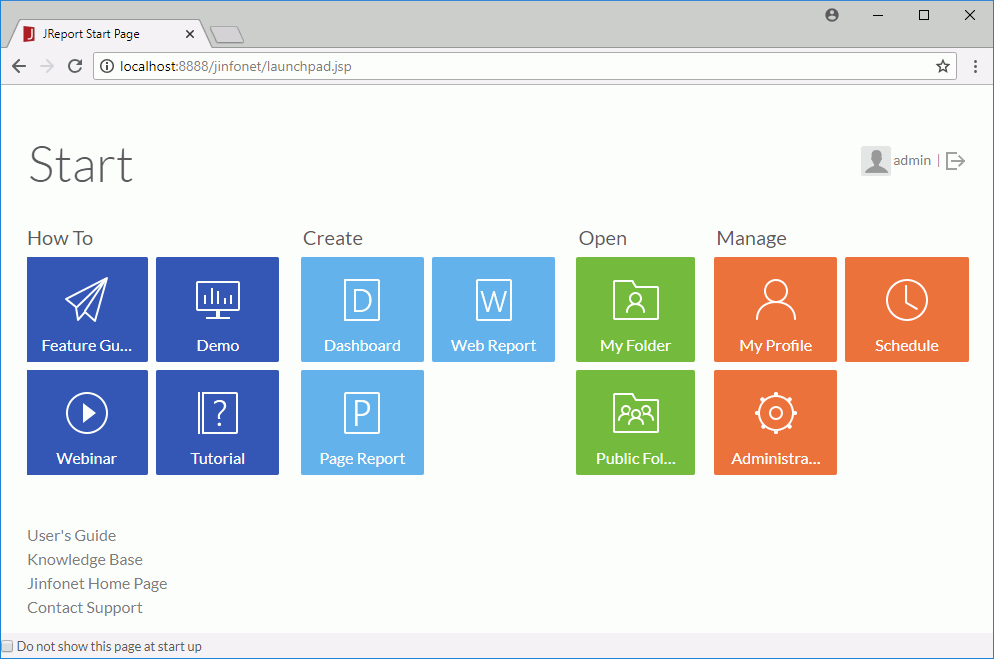Open the User's Guide link
Image resolution: width=994 pixels, height=659 pixels.
[72, 535]
